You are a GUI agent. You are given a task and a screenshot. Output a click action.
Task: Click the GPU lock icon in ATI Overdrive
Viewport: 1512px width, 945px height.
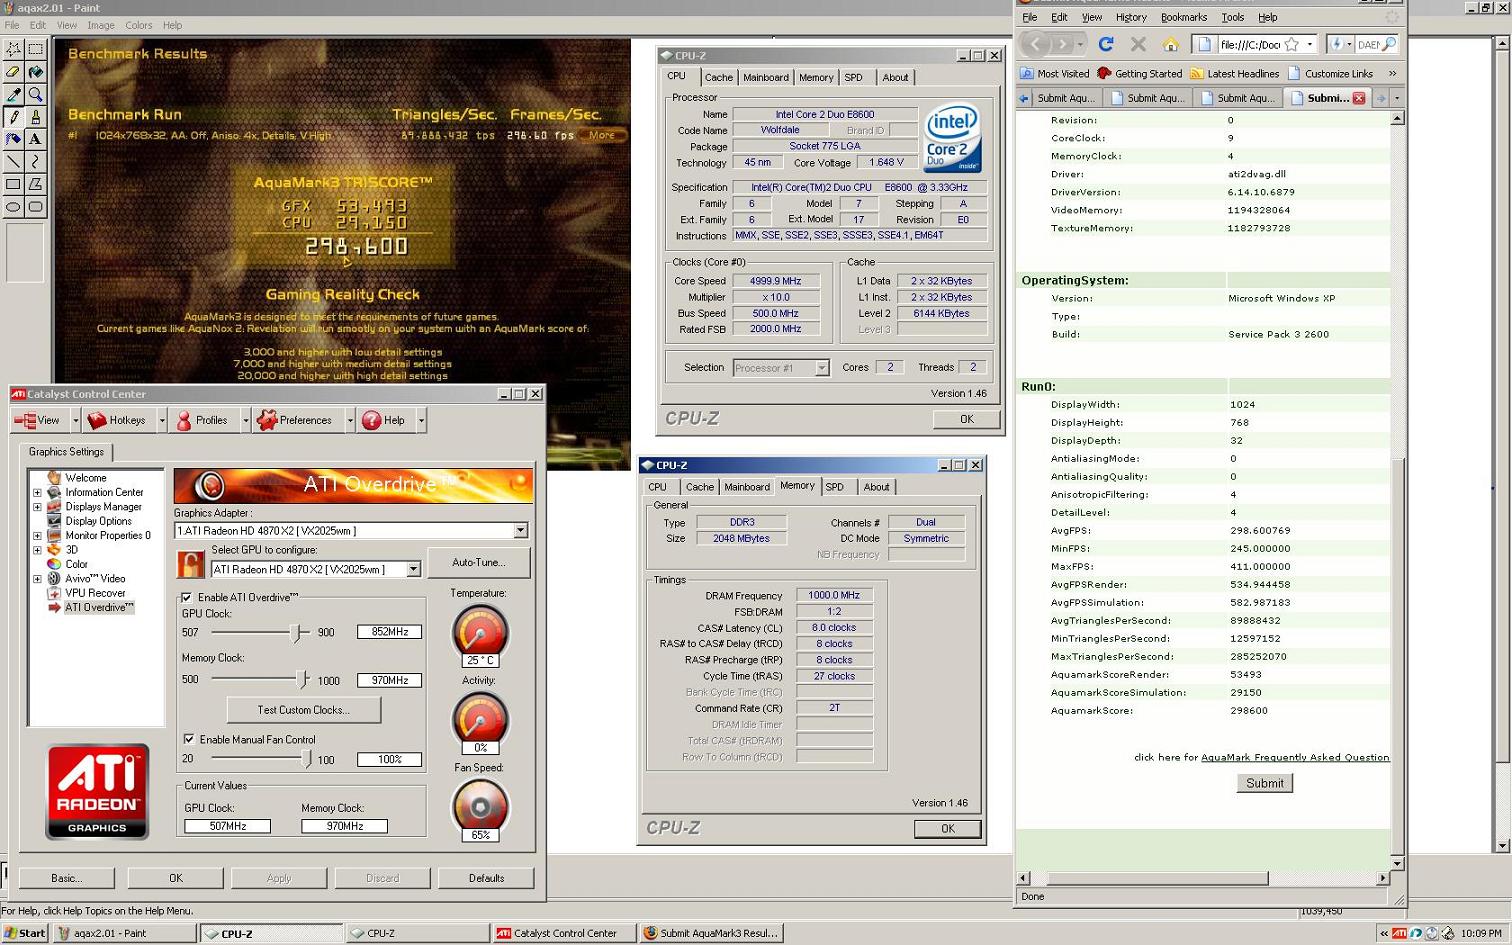190,564
